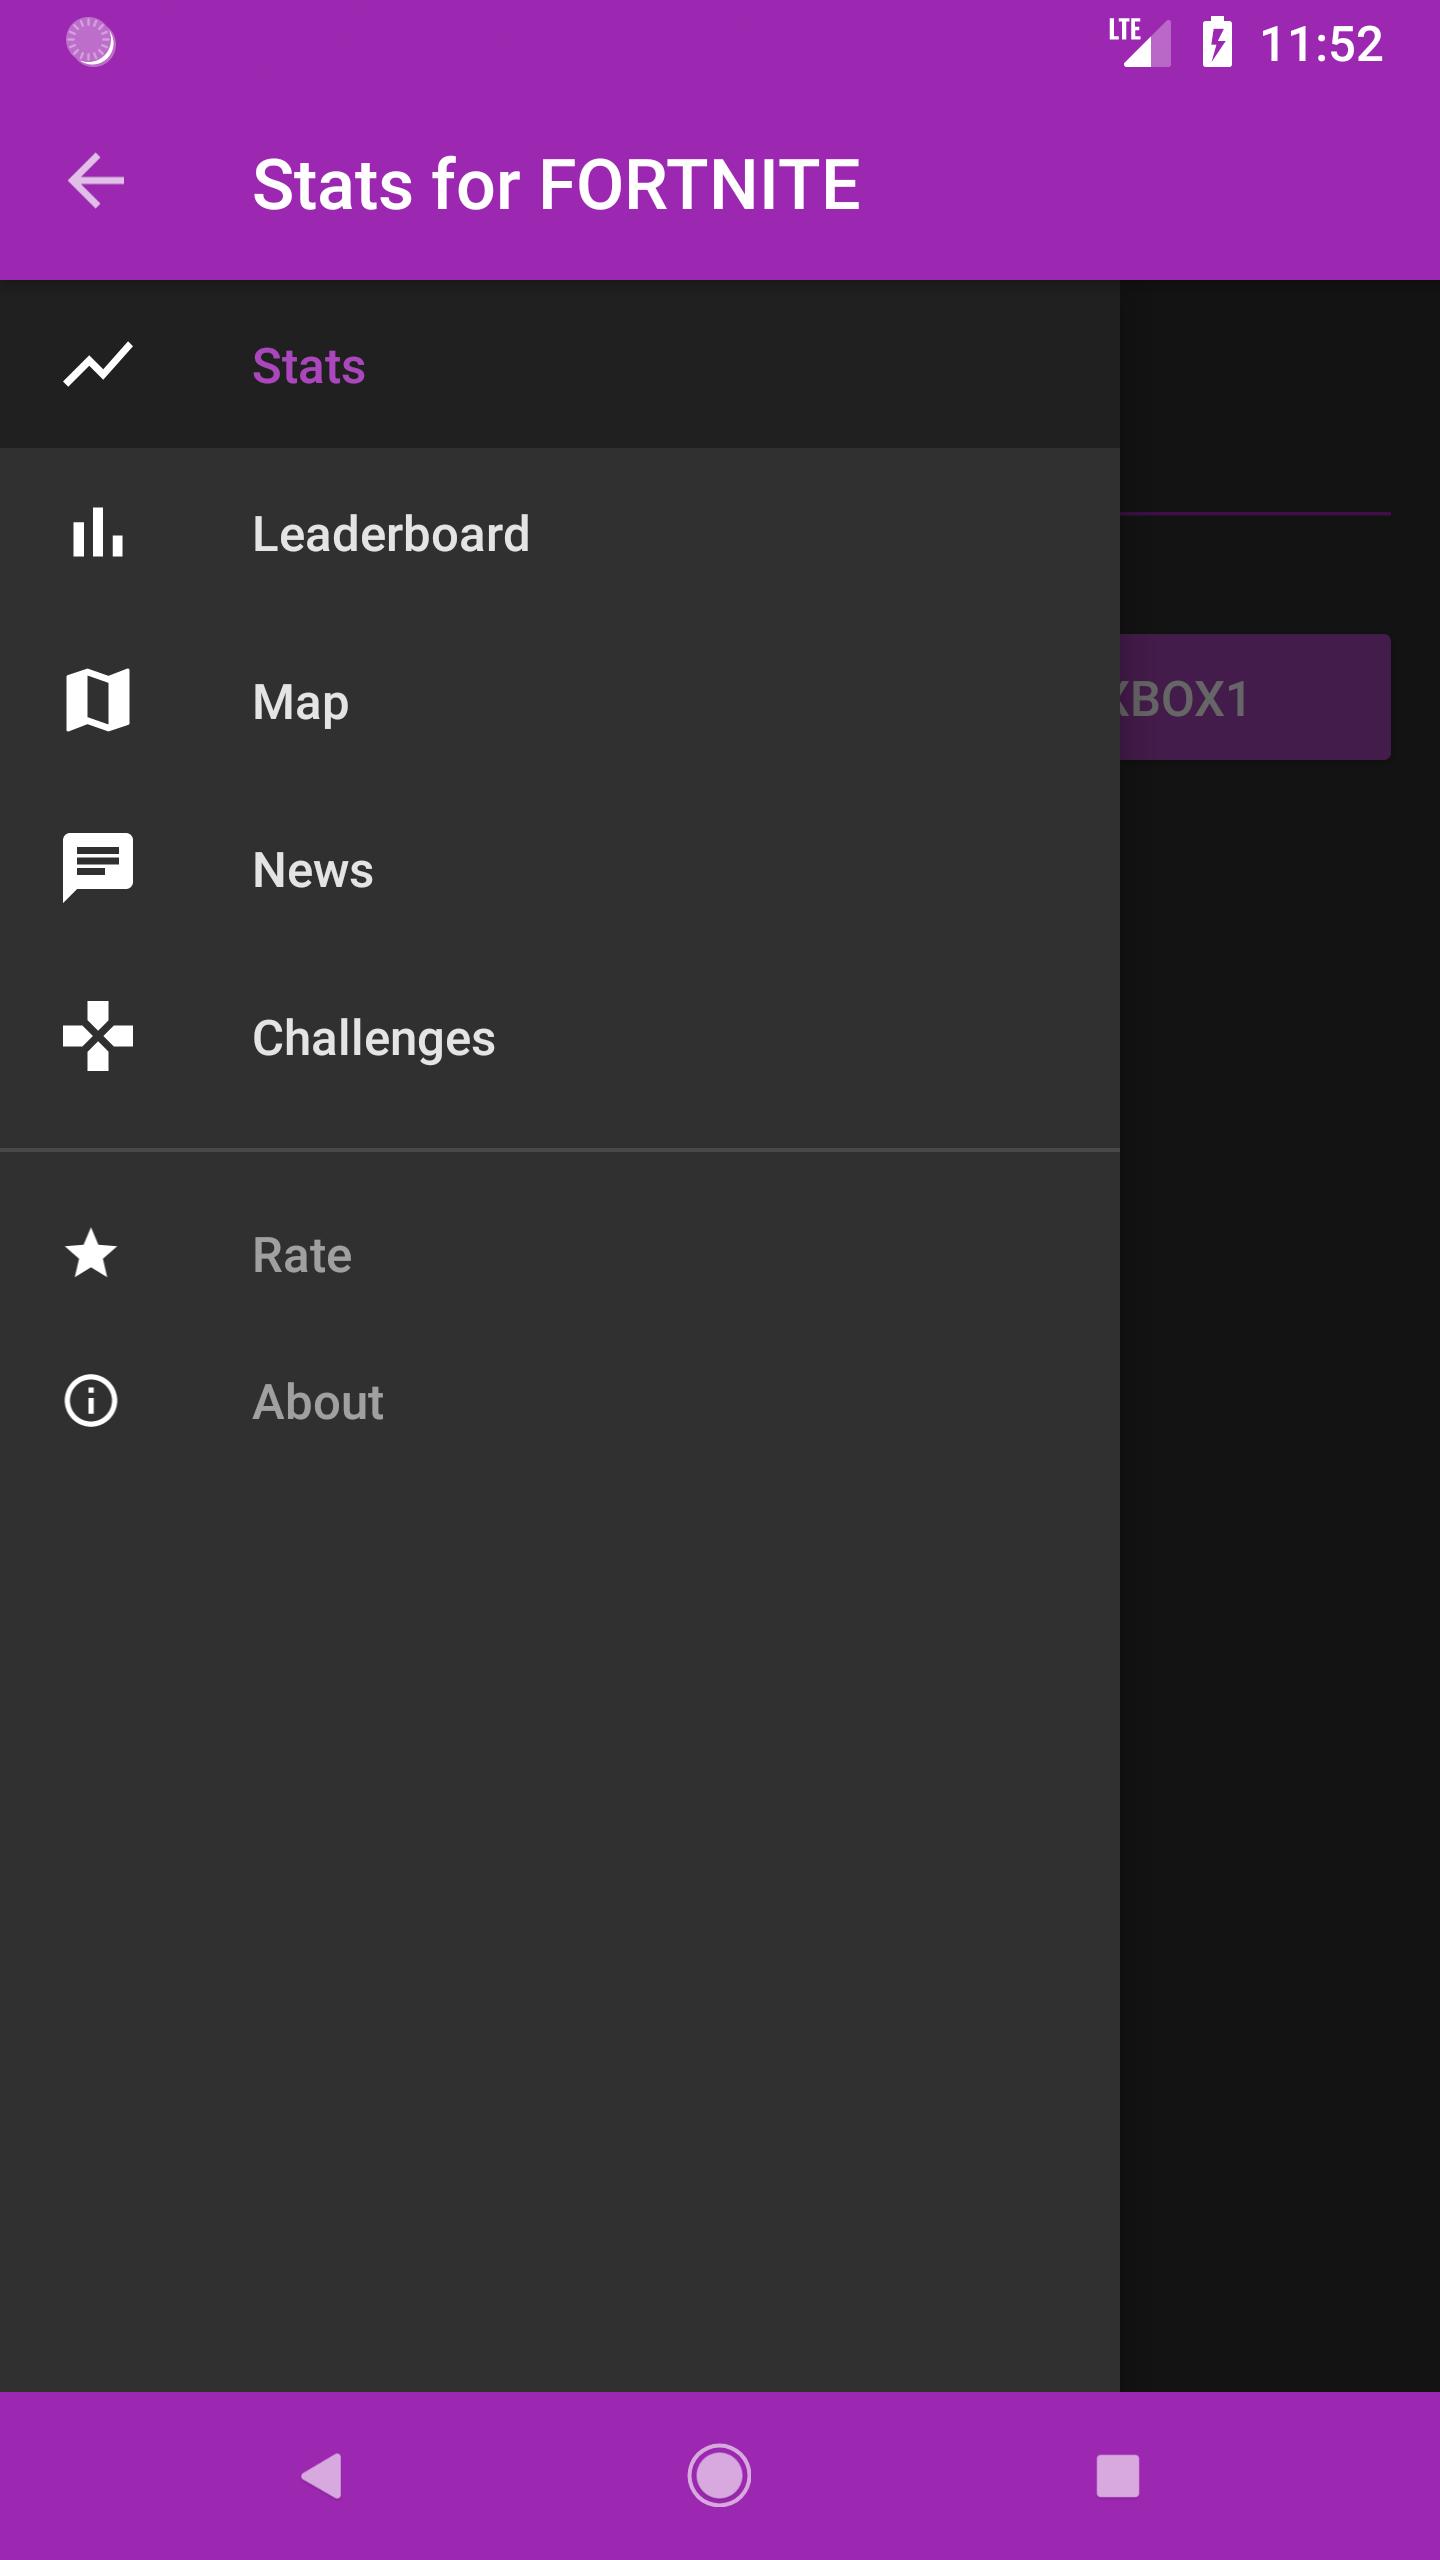Tap the Rate star icon

tap(91, 1254)
